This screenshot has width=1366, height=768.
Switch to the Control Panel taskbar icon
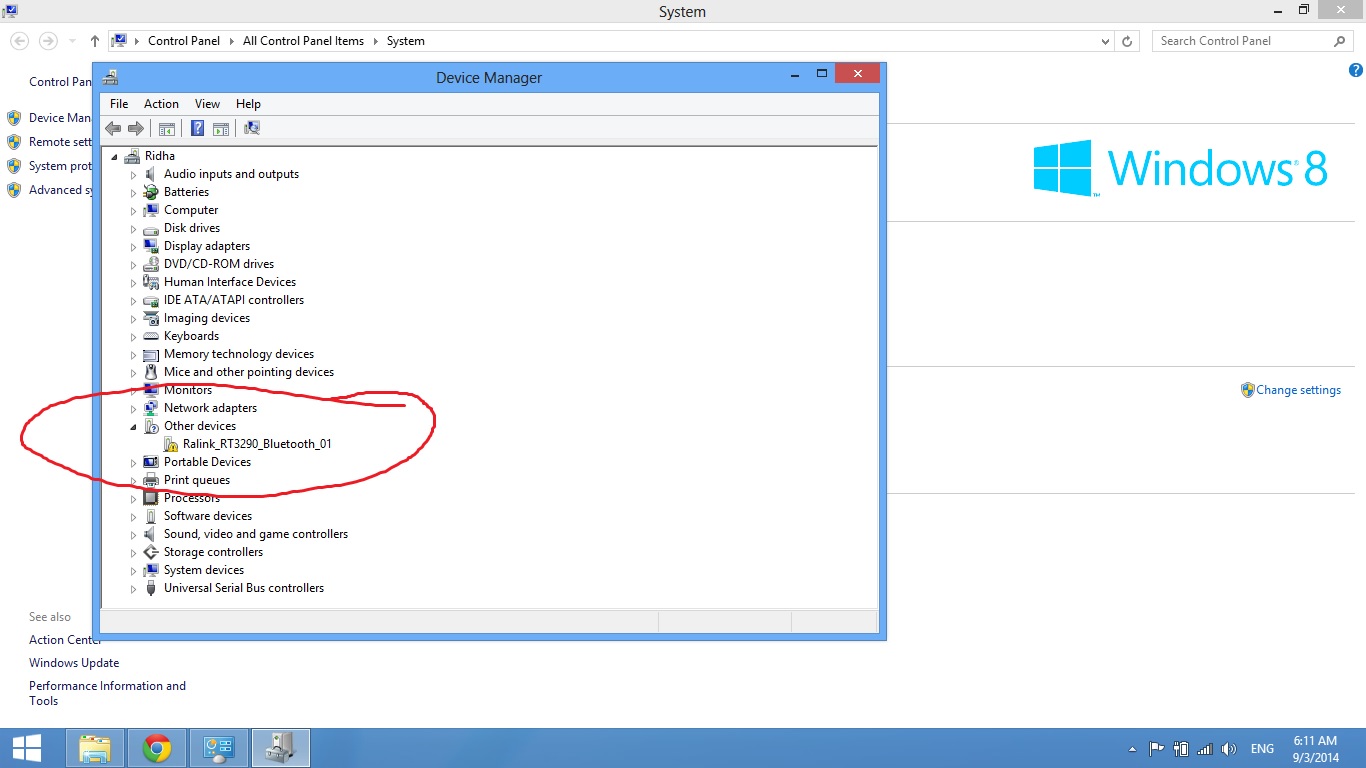pyautogui.click(x=219, y=748)
